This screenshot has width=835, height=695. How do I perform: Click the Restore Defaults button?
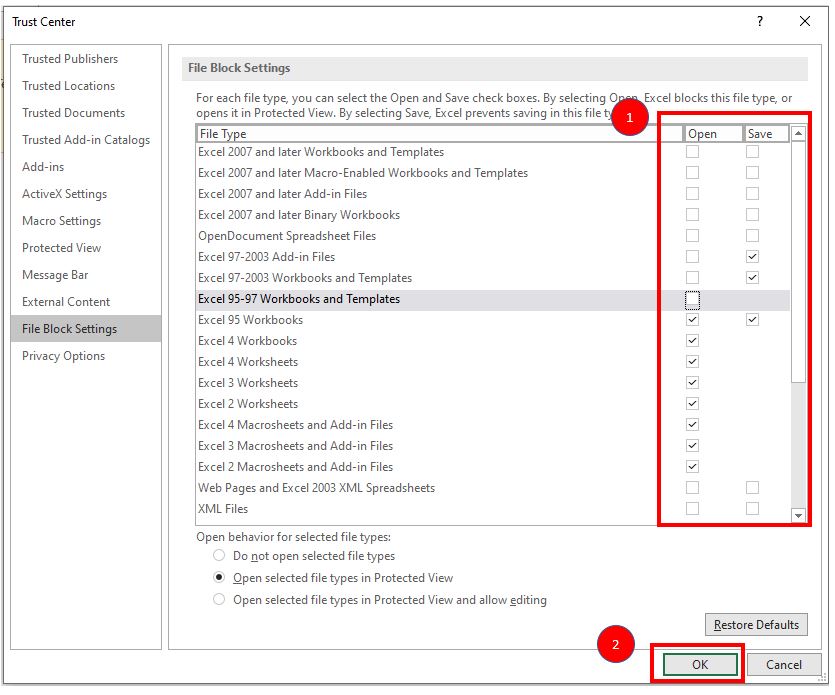[755, 625]
